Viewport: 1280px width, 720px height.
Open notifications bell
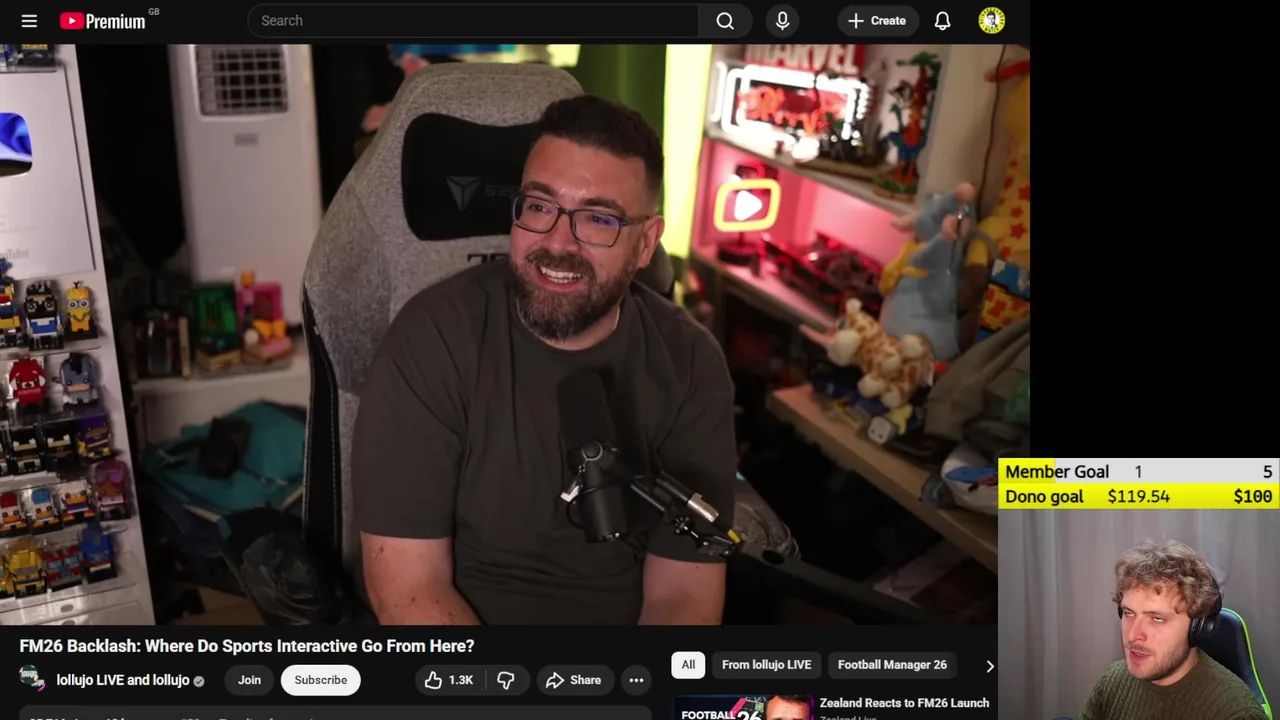point(942,20)
